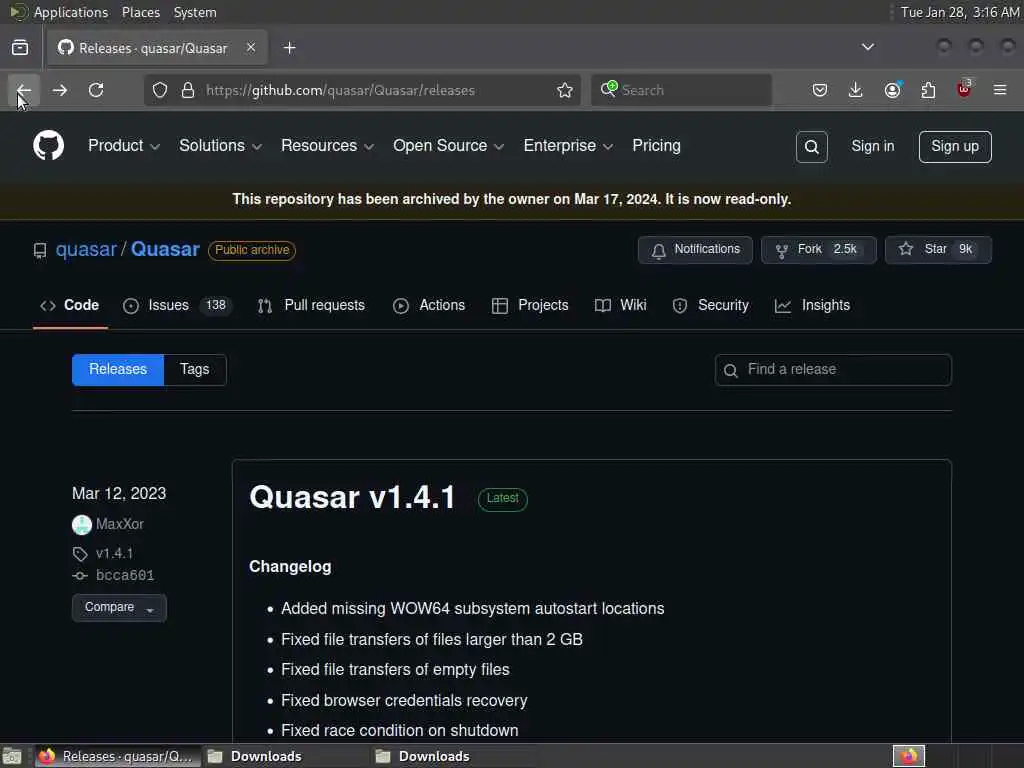
Task: Click the Sign up button
Action: 955,146
